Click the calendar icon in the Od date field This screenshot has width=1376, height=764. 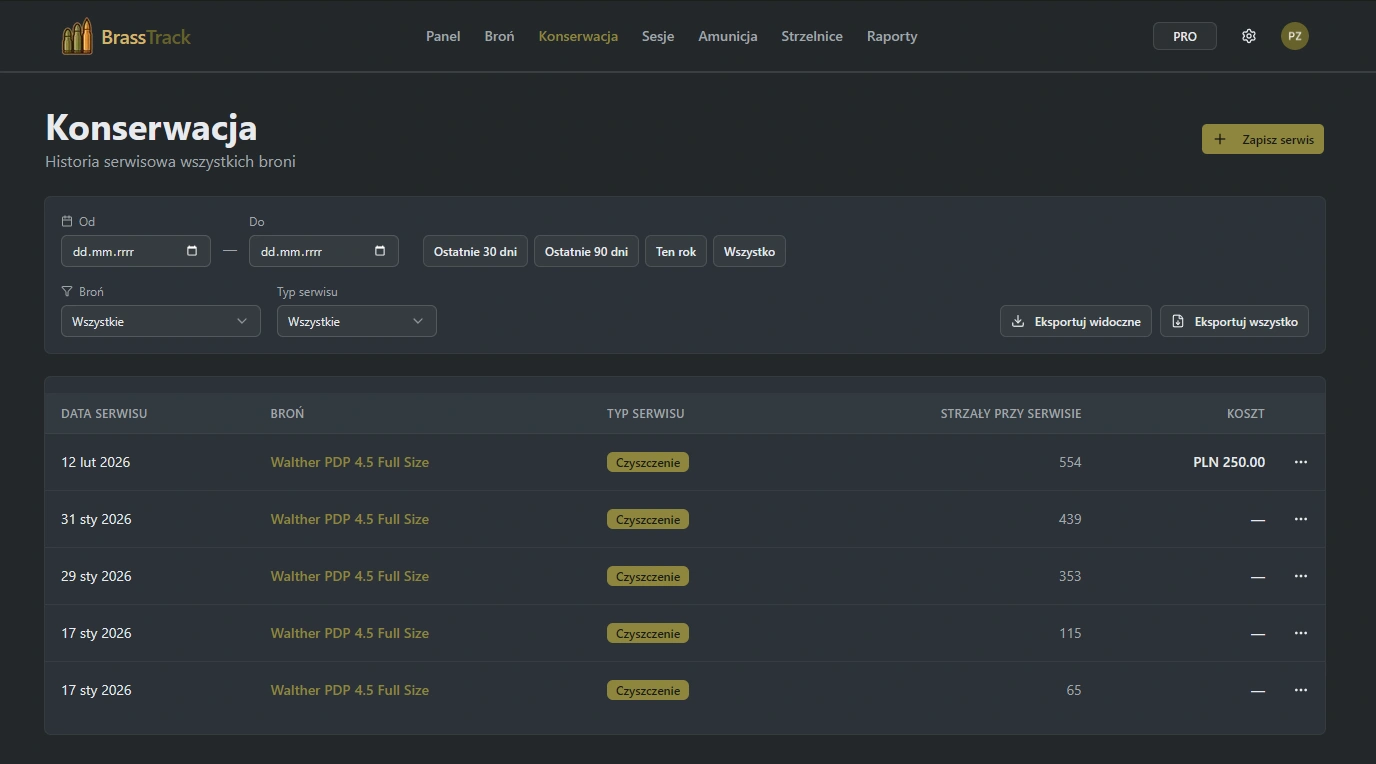[x=192, y=251]
